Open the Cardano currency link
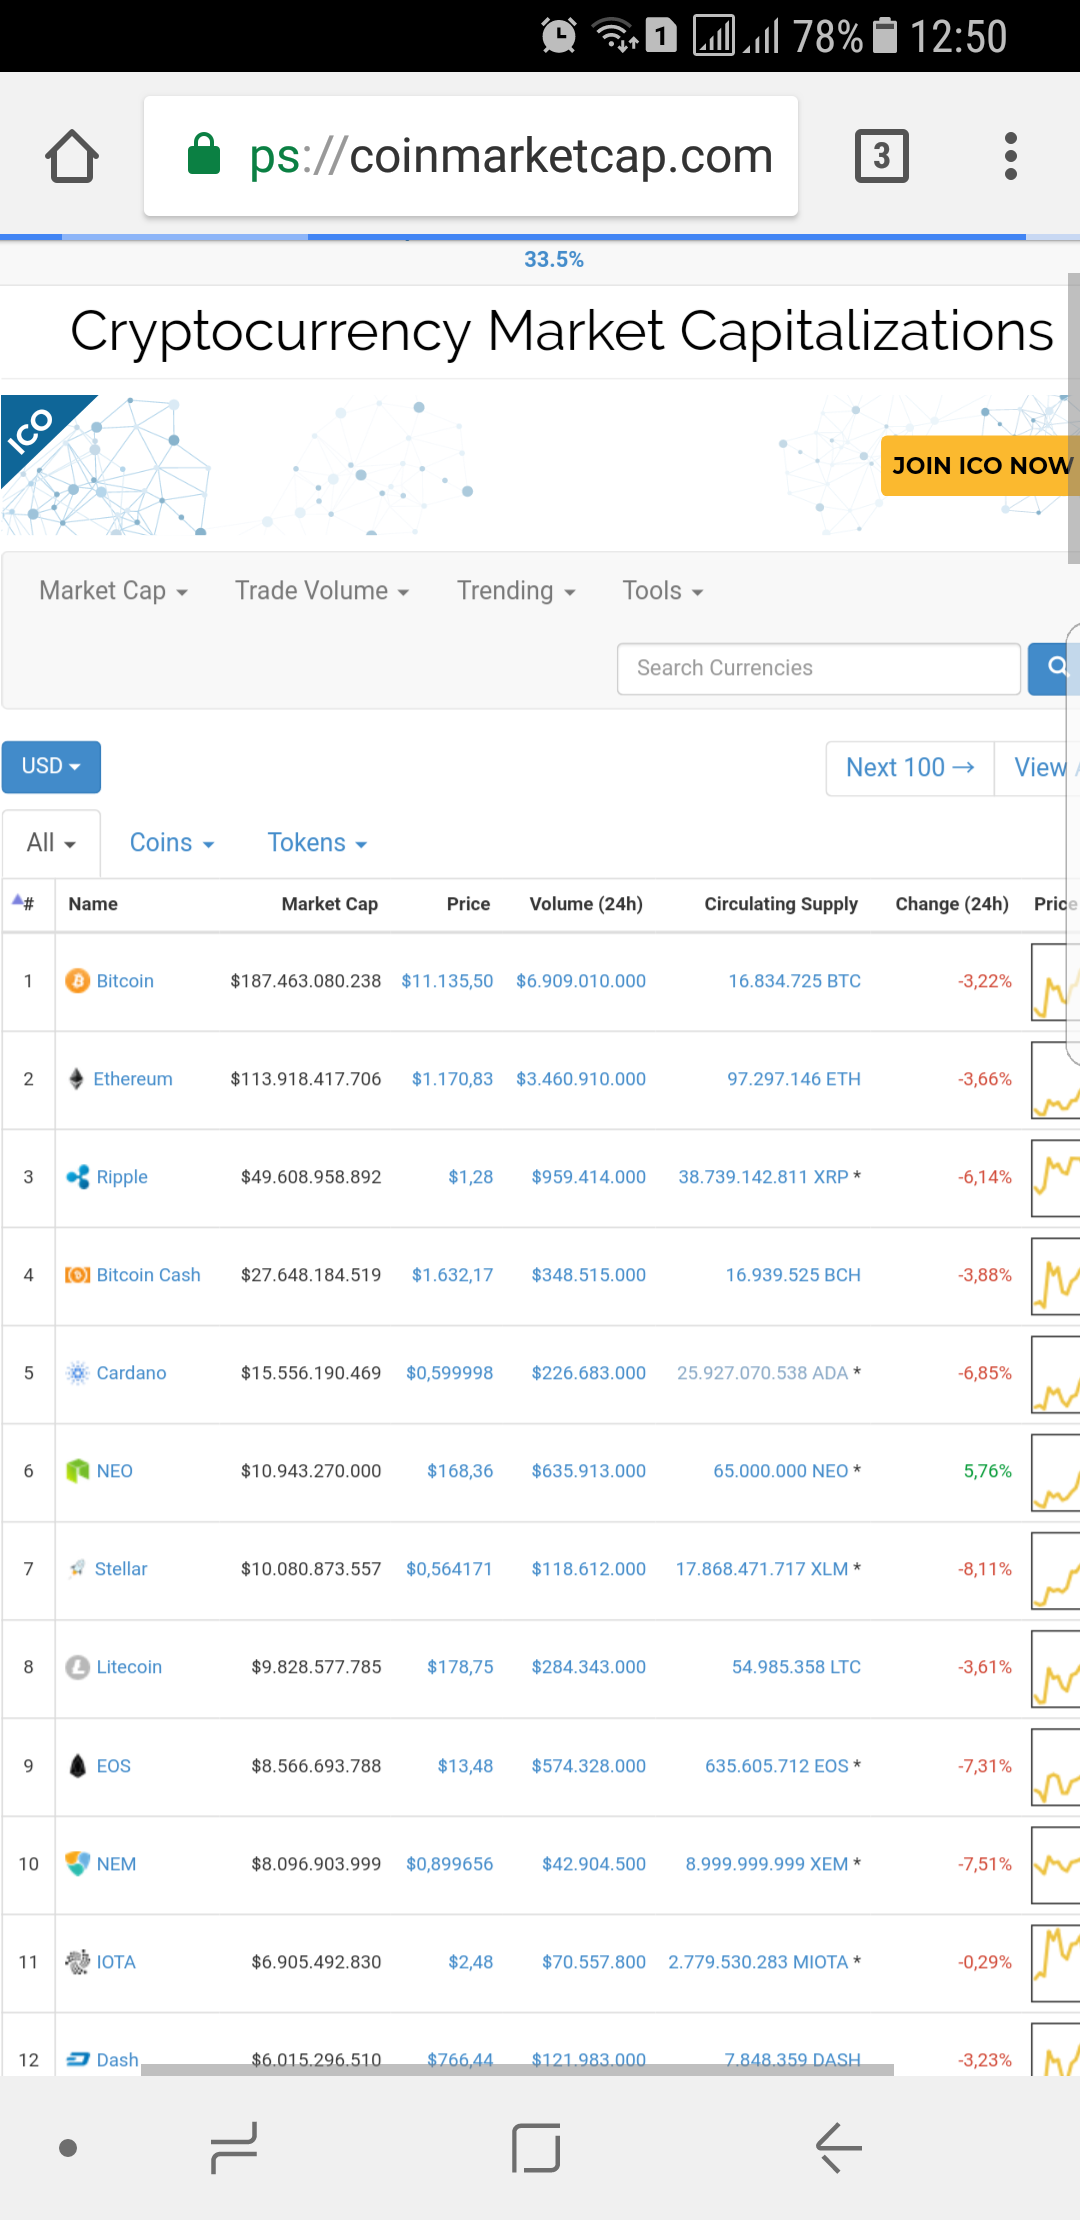The height and width of the screenshot is (2220, 1080). click(x=131, y=1373)
